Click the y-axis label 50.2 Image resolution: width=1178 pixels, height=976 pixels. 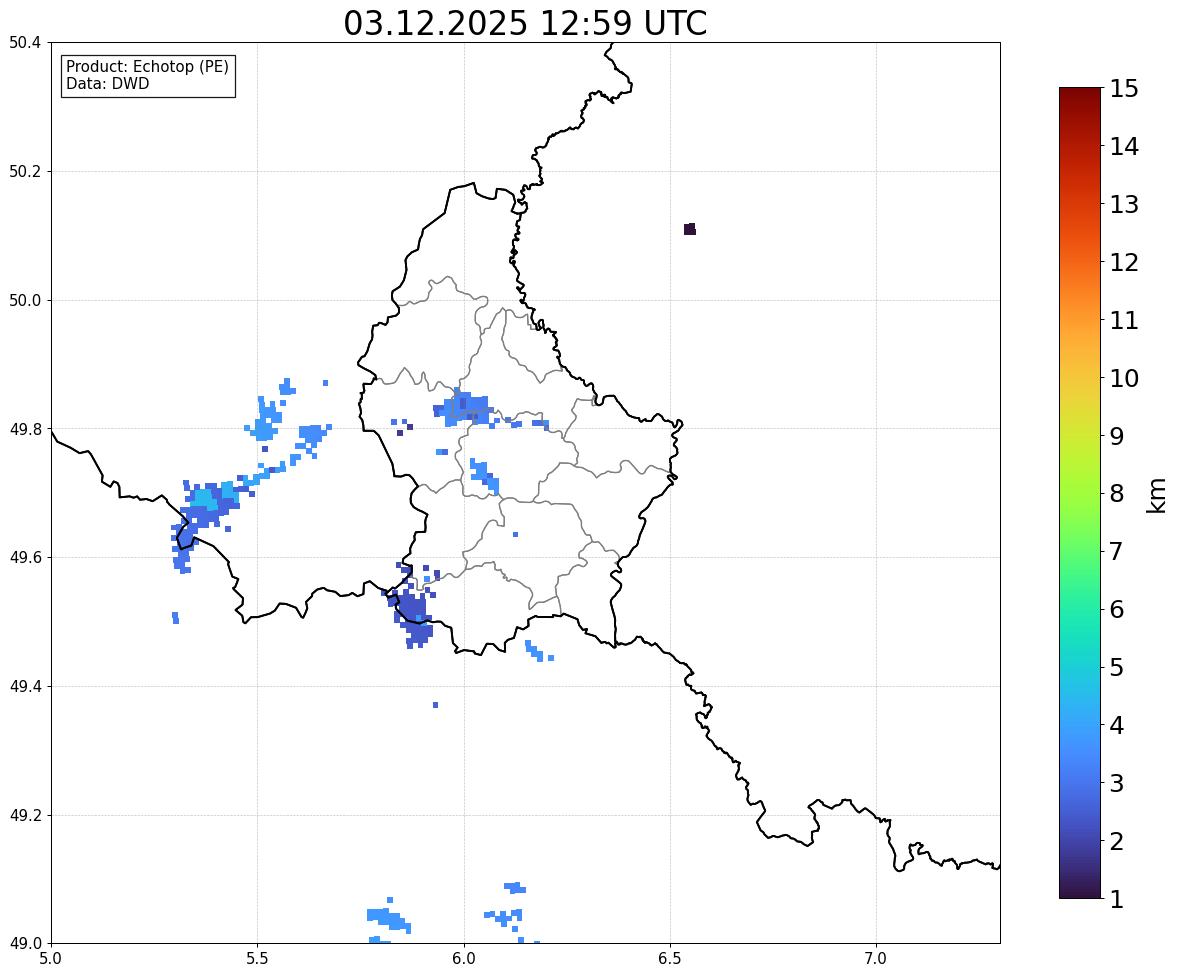pyautogui.click(x=25, y=171)
